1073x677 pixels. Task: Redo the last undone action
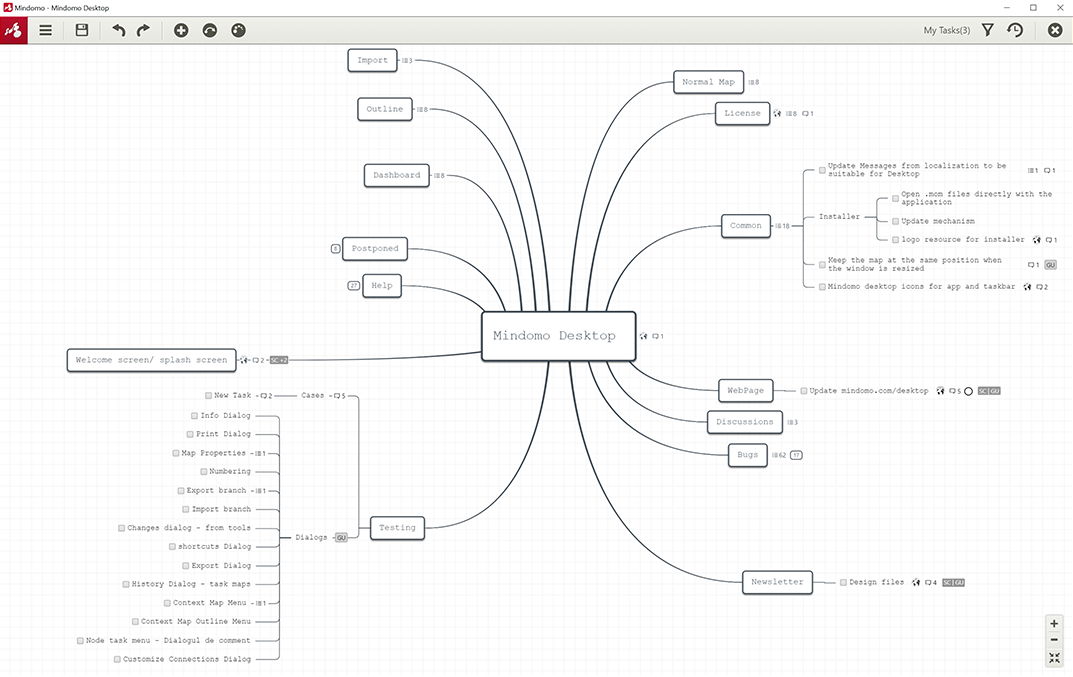143,30
